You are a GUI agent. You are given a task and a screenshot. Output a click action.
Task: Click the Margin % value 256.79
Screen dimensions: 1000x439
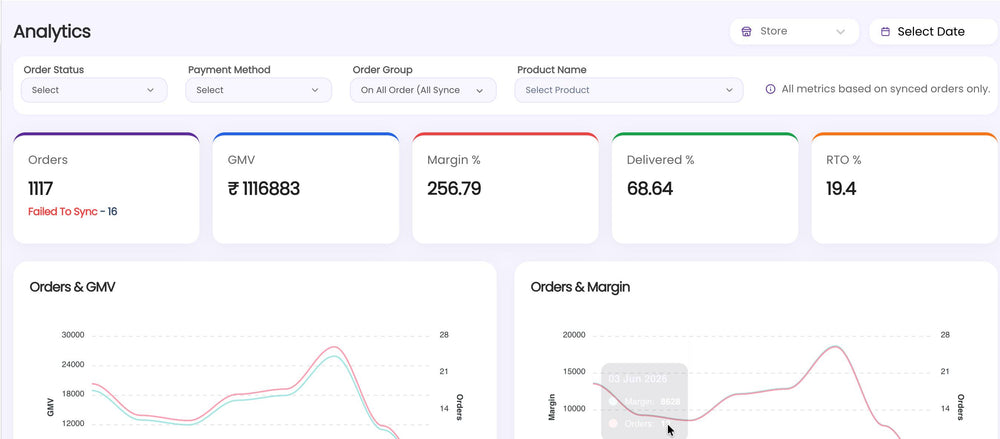coord(454,188)
